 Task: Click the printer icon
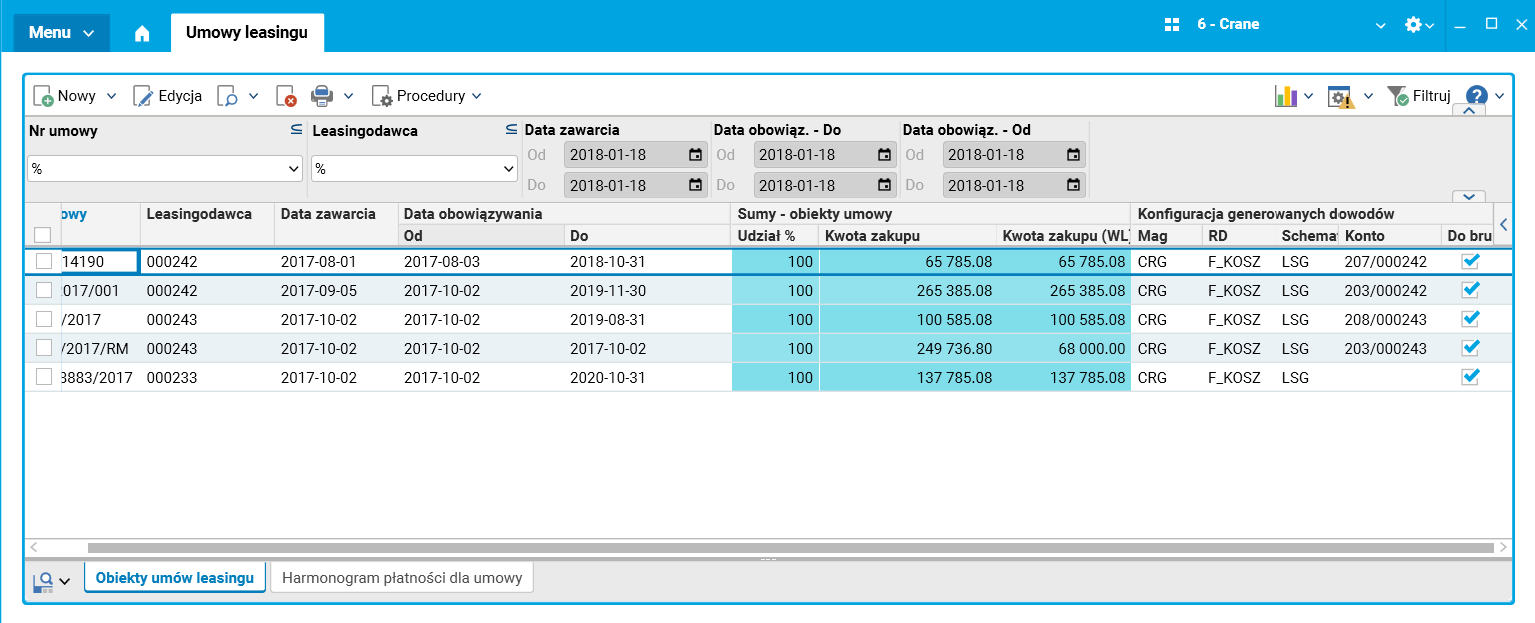tap(321, 96)
